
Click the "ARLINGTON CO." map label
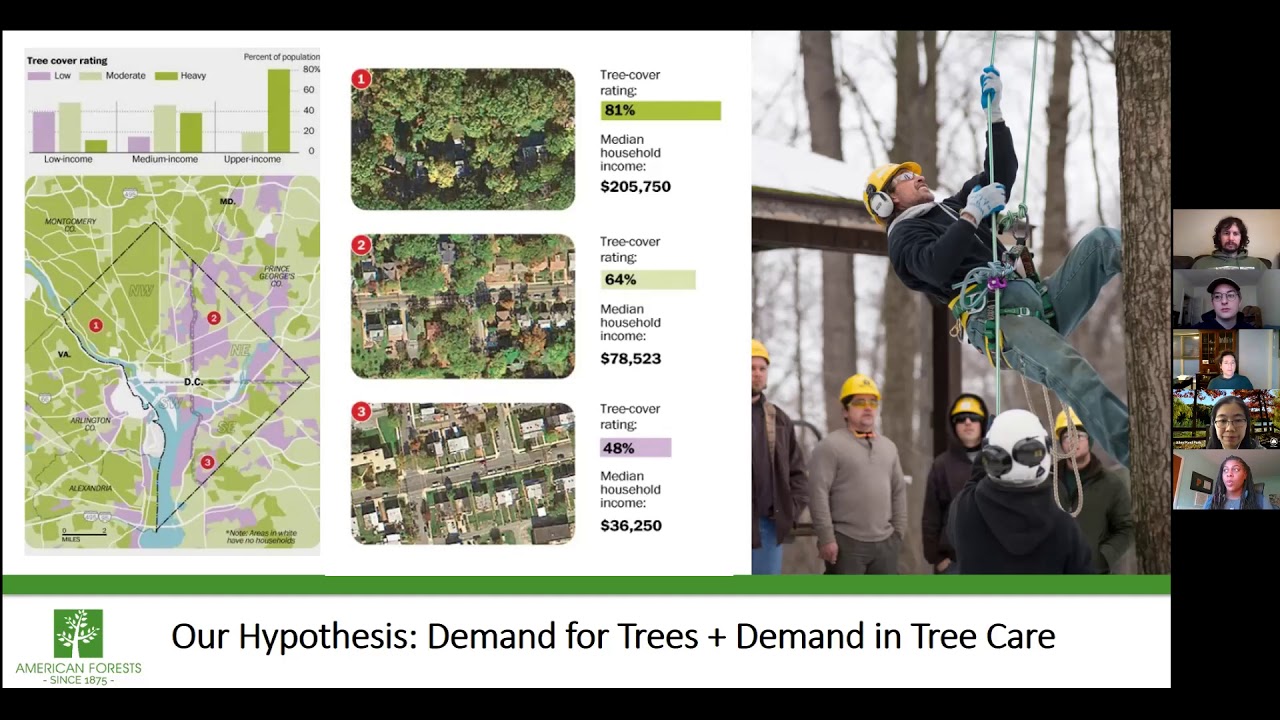(x=90, y=424)
